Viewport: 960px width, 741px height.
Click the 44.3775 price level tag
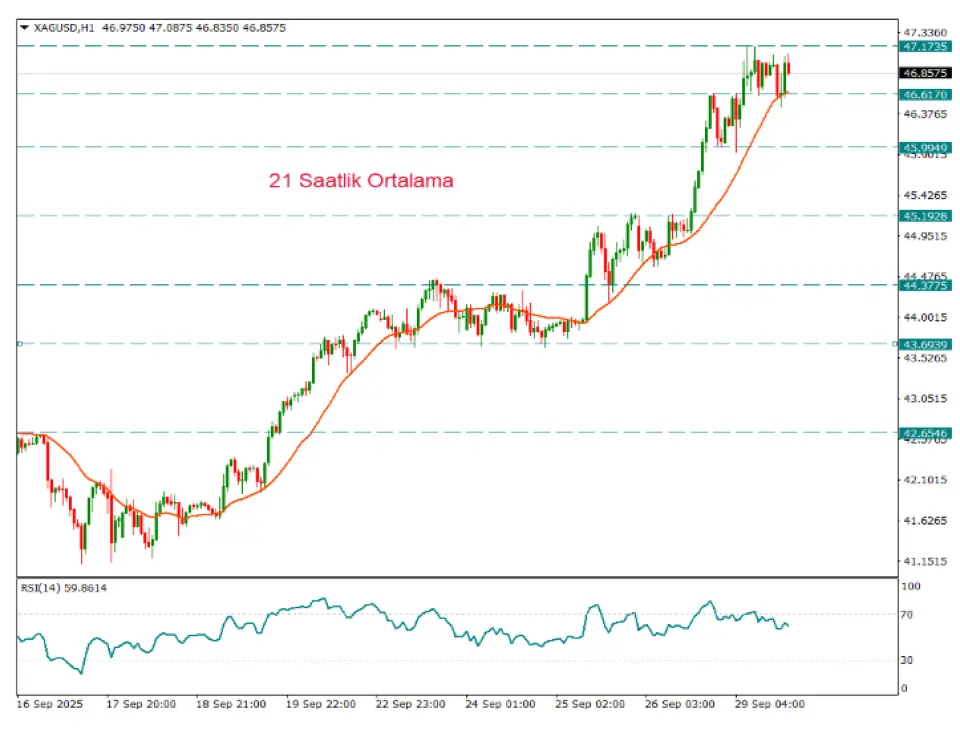click(x=924, y=285)
